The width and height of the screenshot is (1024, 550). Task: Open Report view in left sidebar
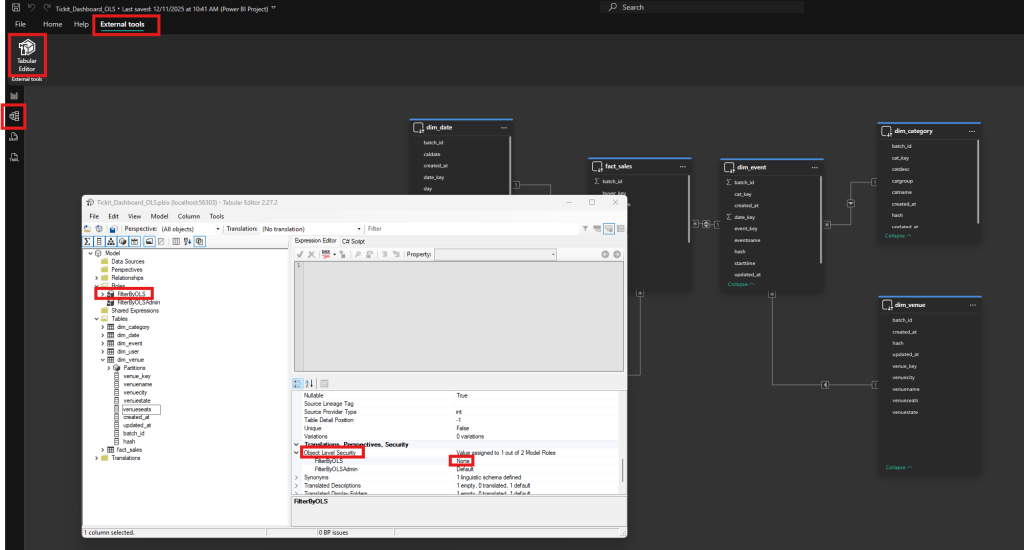click(x=14, y=95)
